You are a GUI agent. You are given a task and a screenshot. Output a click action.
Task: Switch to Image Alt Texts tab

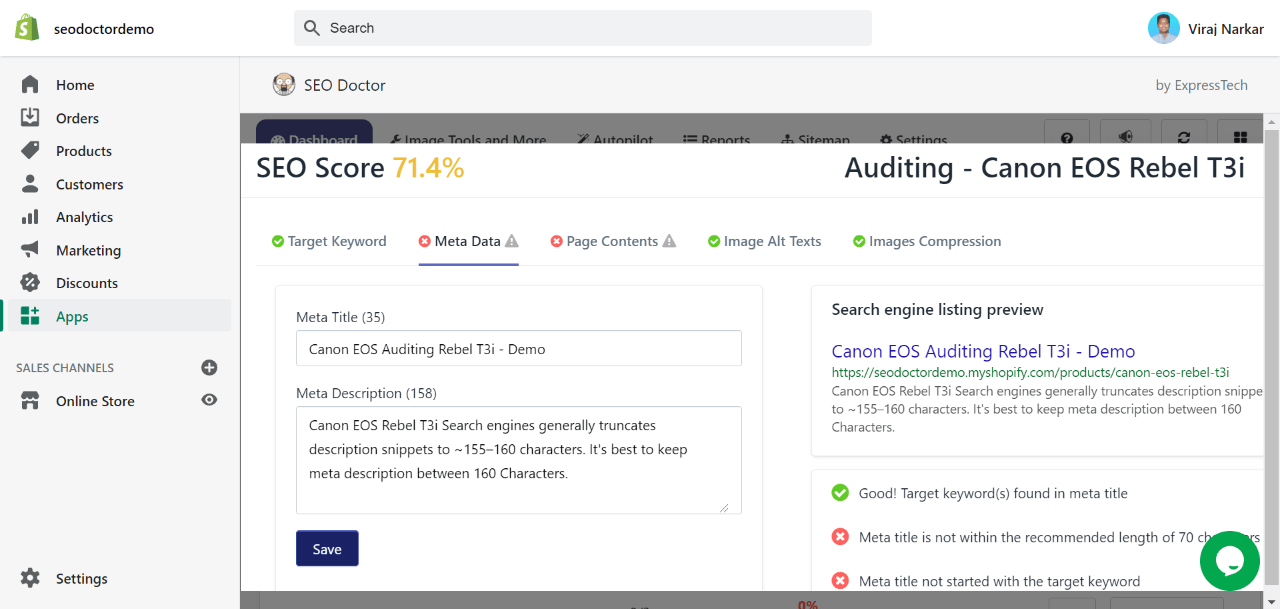click(765, 241)
